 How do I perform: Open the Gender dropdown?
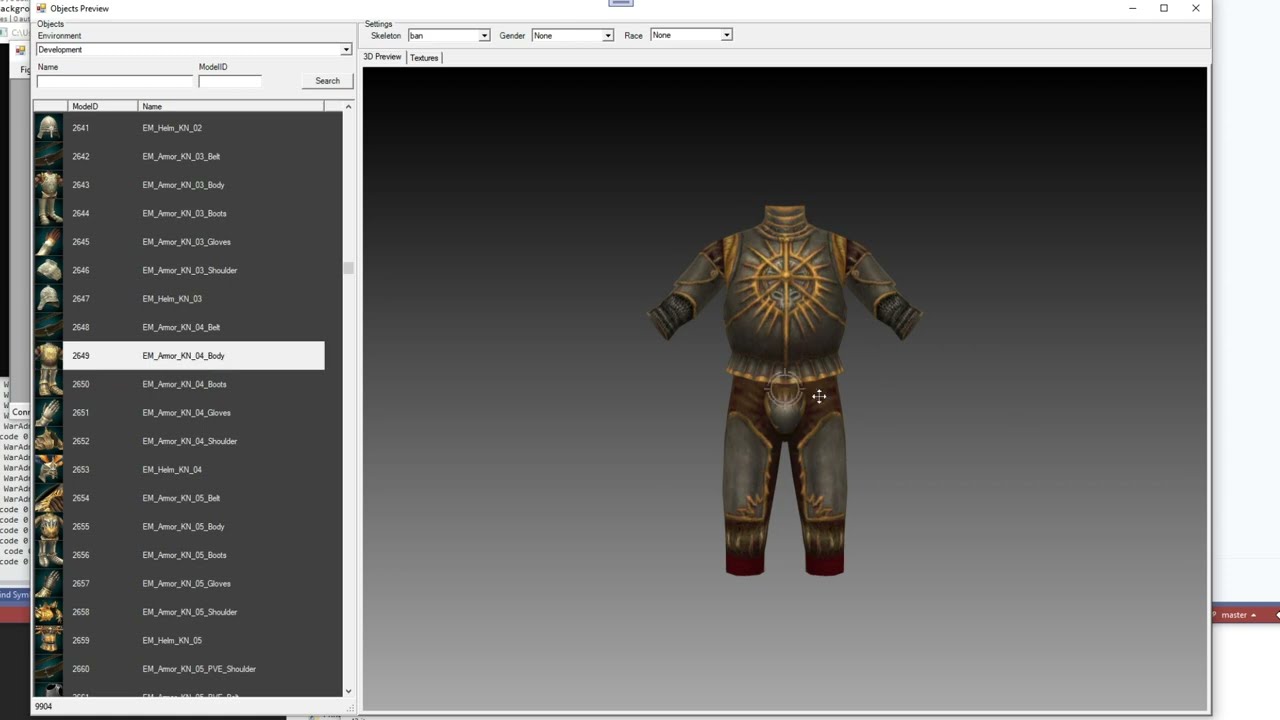(572, 35)
